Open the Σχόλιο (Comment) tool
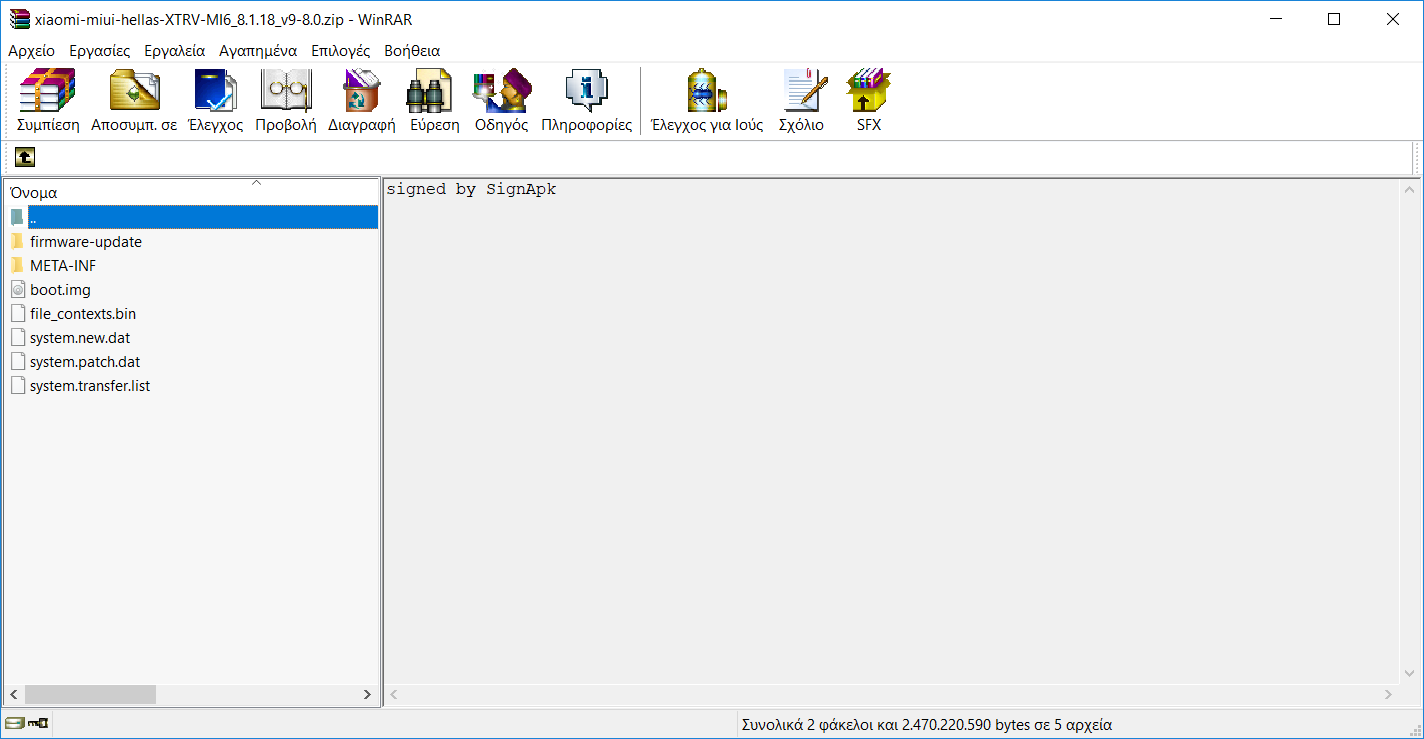The width and height of the screenshot is (1424, 739). pyautogui.click(x=805, y=91)
